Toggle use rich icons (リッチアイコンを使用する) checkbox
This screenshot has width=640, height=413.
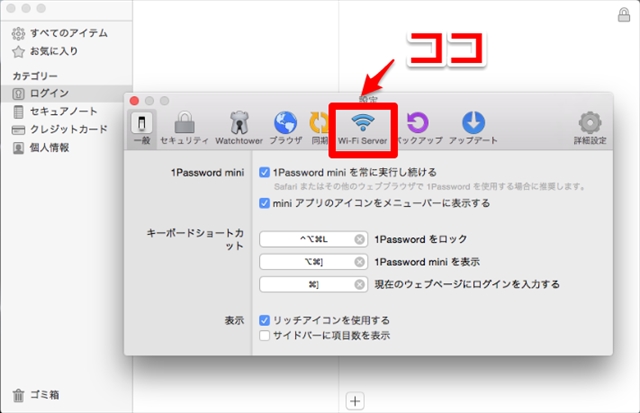point(264,320)
